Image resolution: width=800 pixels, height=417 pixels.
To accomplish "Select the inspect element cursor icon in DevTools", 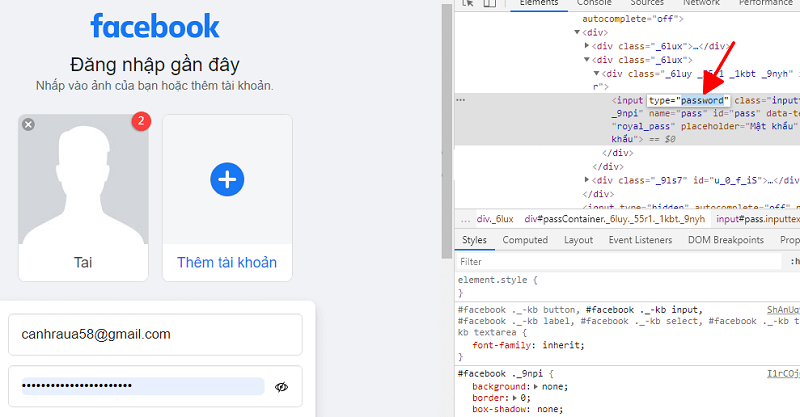I will click(468, 3).
